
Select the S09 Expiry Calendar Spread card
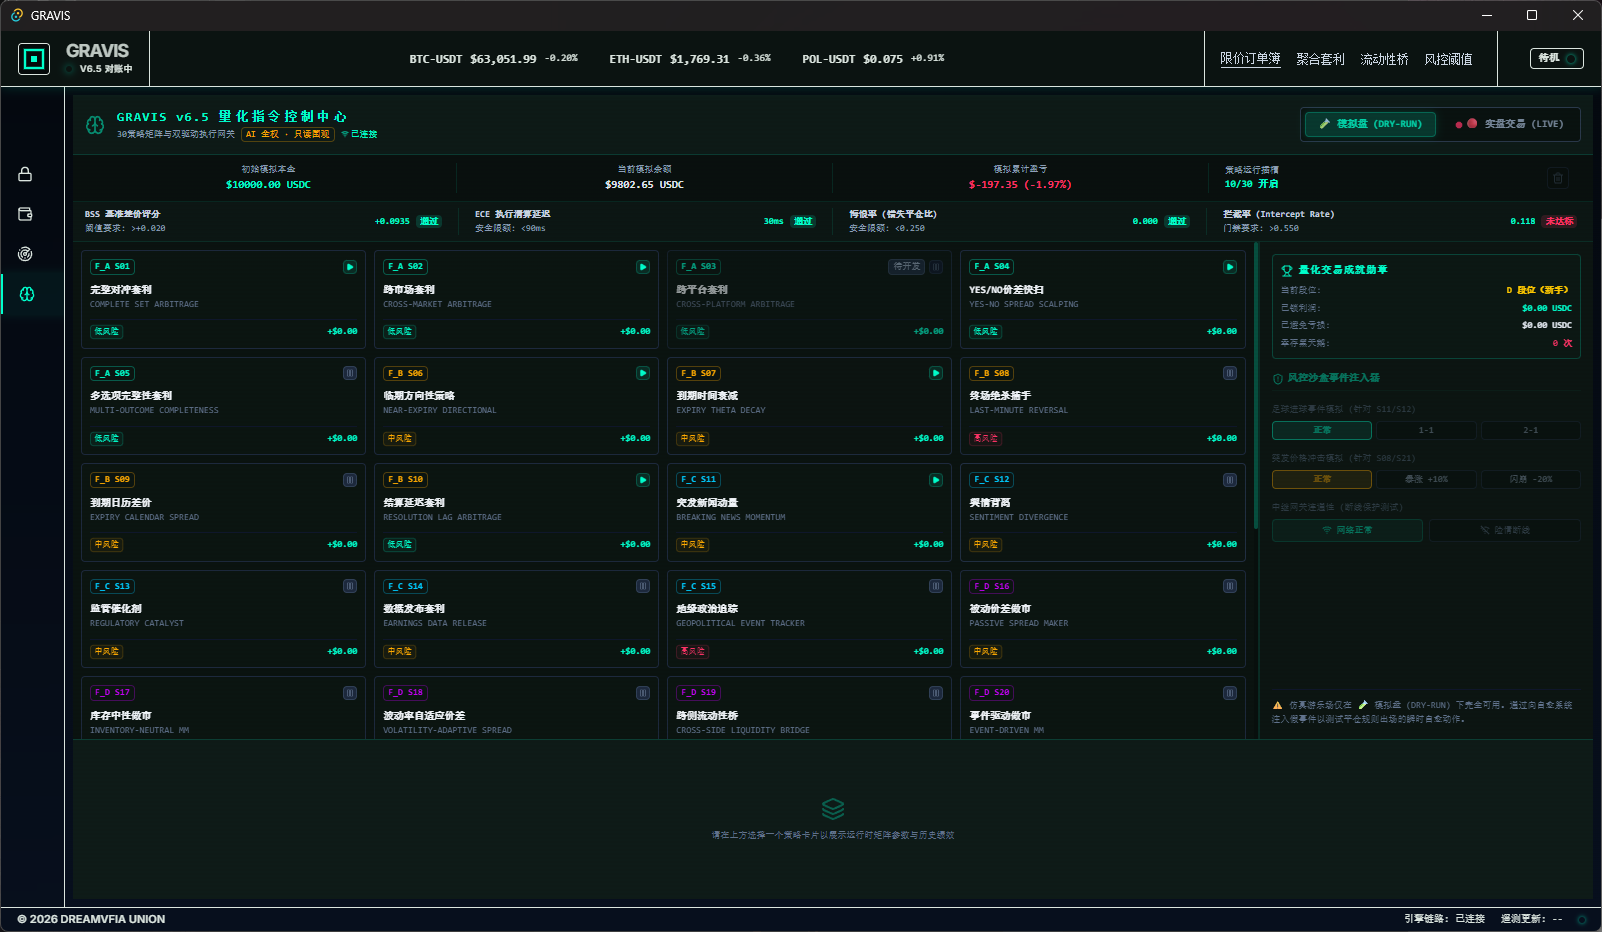[x=223, y=512]
